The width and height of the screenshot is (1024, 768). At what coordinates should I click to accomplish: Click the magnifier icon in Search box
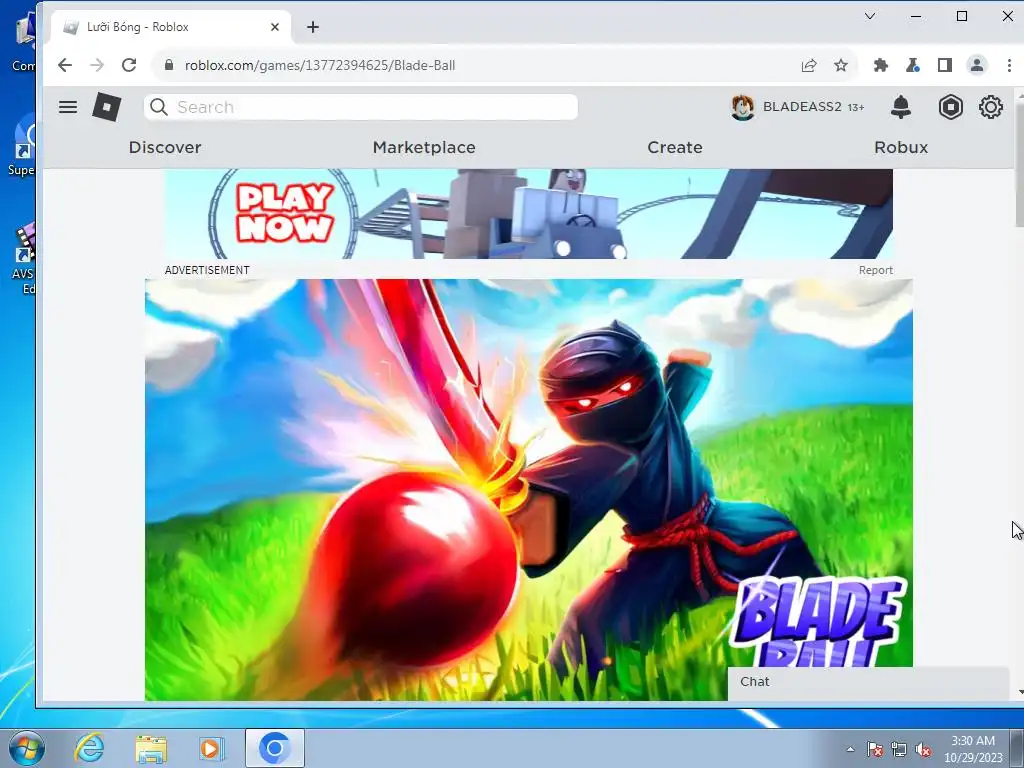[x=159, y=107]
